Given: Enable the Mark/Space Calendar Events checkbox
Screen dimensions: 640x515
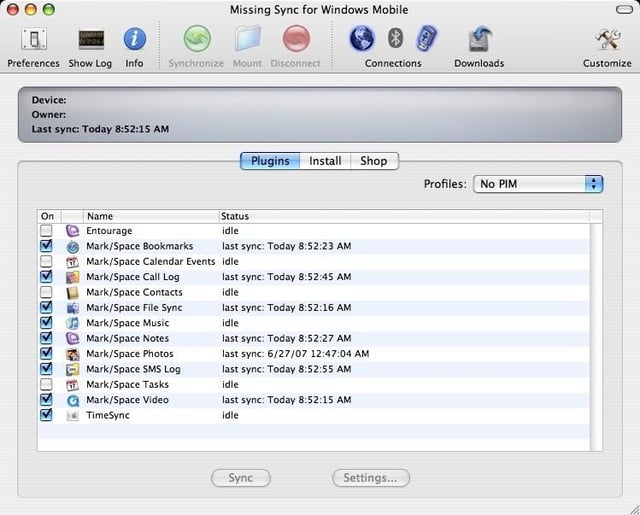Looking at the screenshot, I should (x=46, y=261).
